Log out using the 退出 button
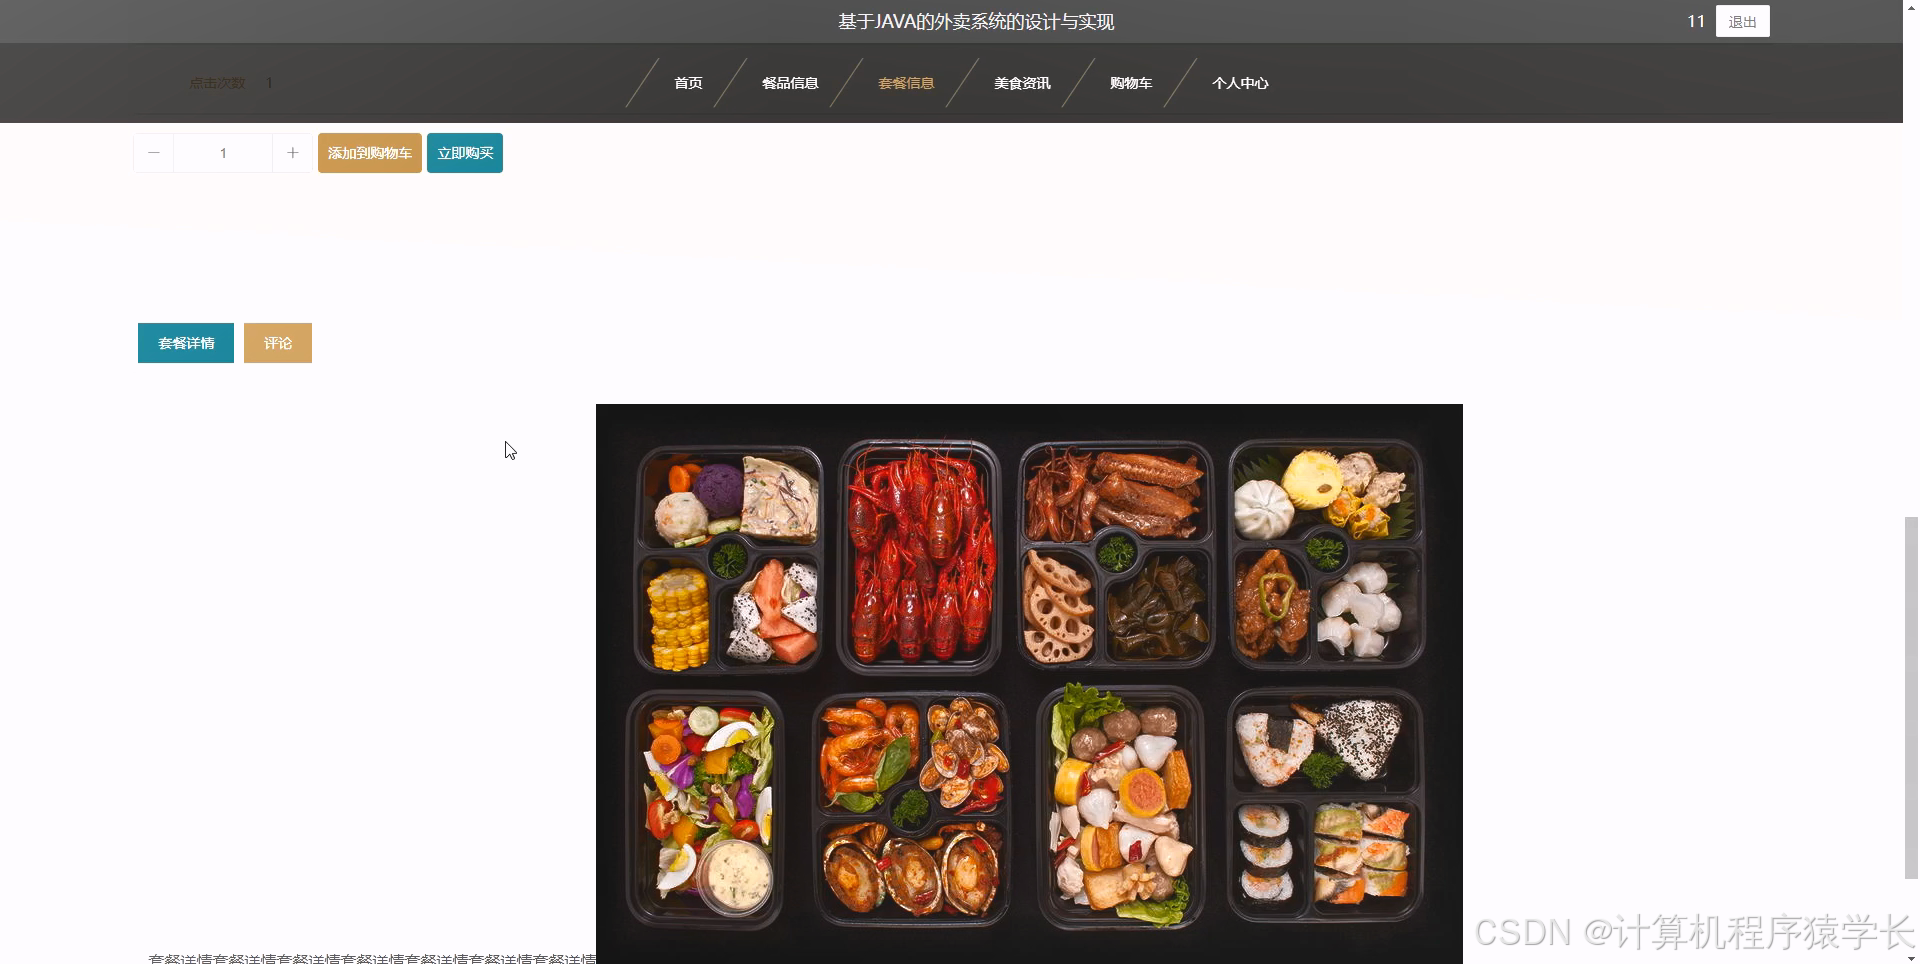The height and width of the screenshot is (964, 1920). tap(1742, 21)
